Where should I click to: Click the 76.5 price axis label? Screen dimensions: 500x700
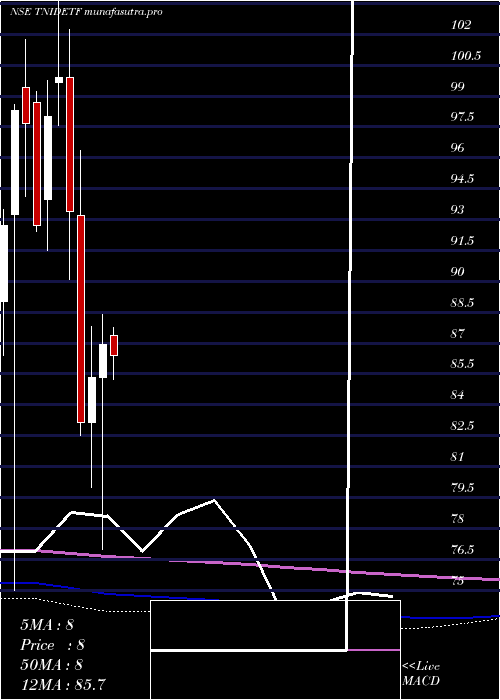[x=462, y=550]
